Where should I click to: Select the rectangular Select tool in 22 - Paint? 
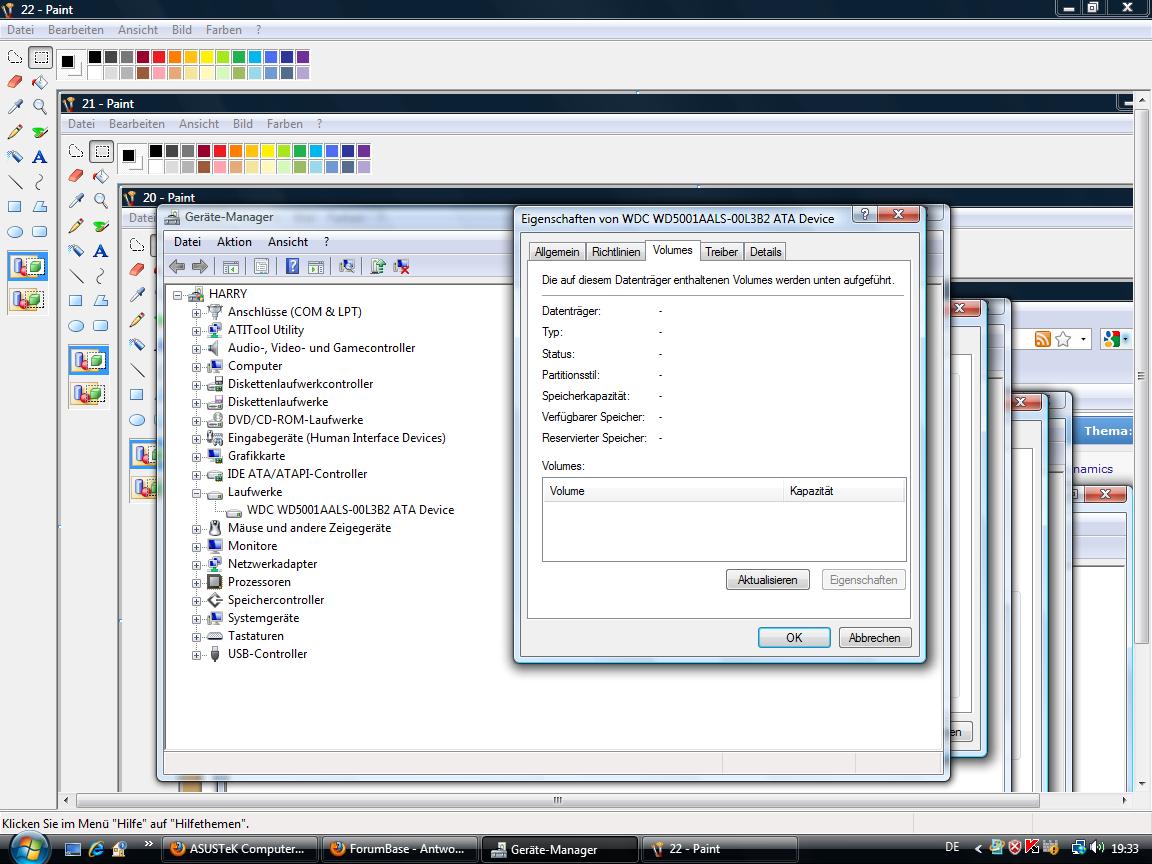click(x=40, y=57)
